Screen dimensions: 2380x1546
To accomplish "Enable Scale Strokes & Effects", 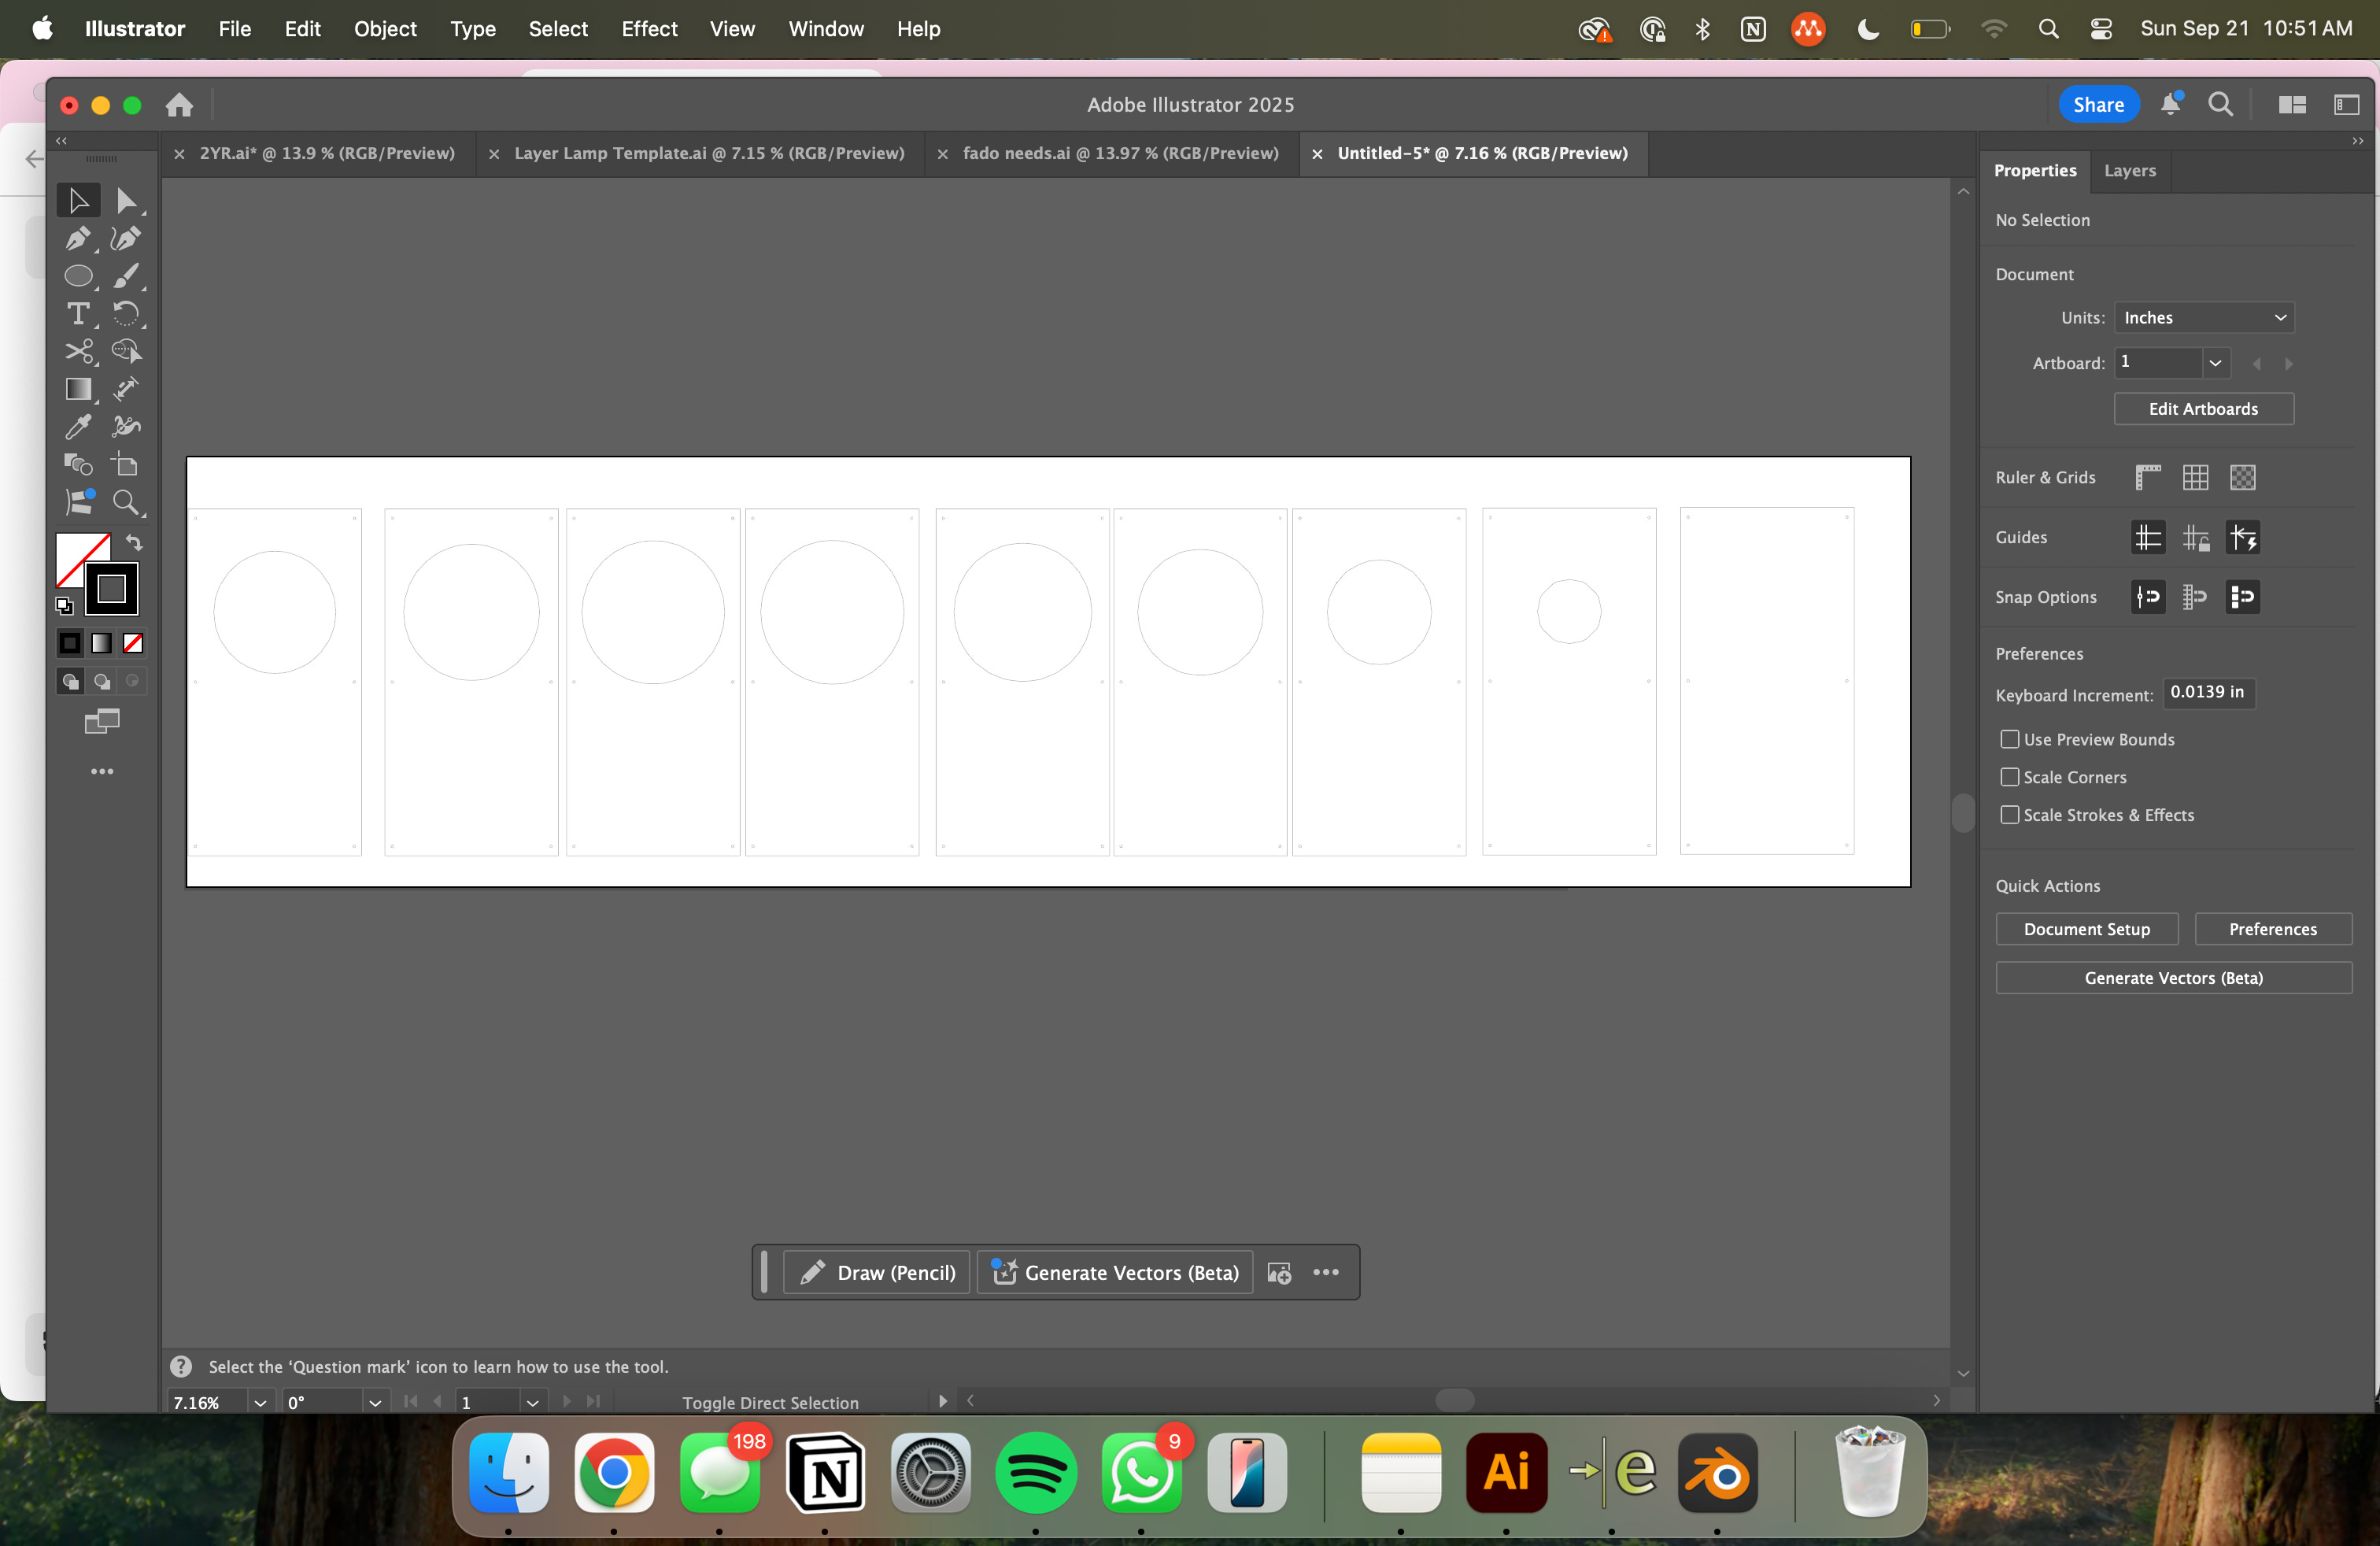I will tap(2009, 815).
